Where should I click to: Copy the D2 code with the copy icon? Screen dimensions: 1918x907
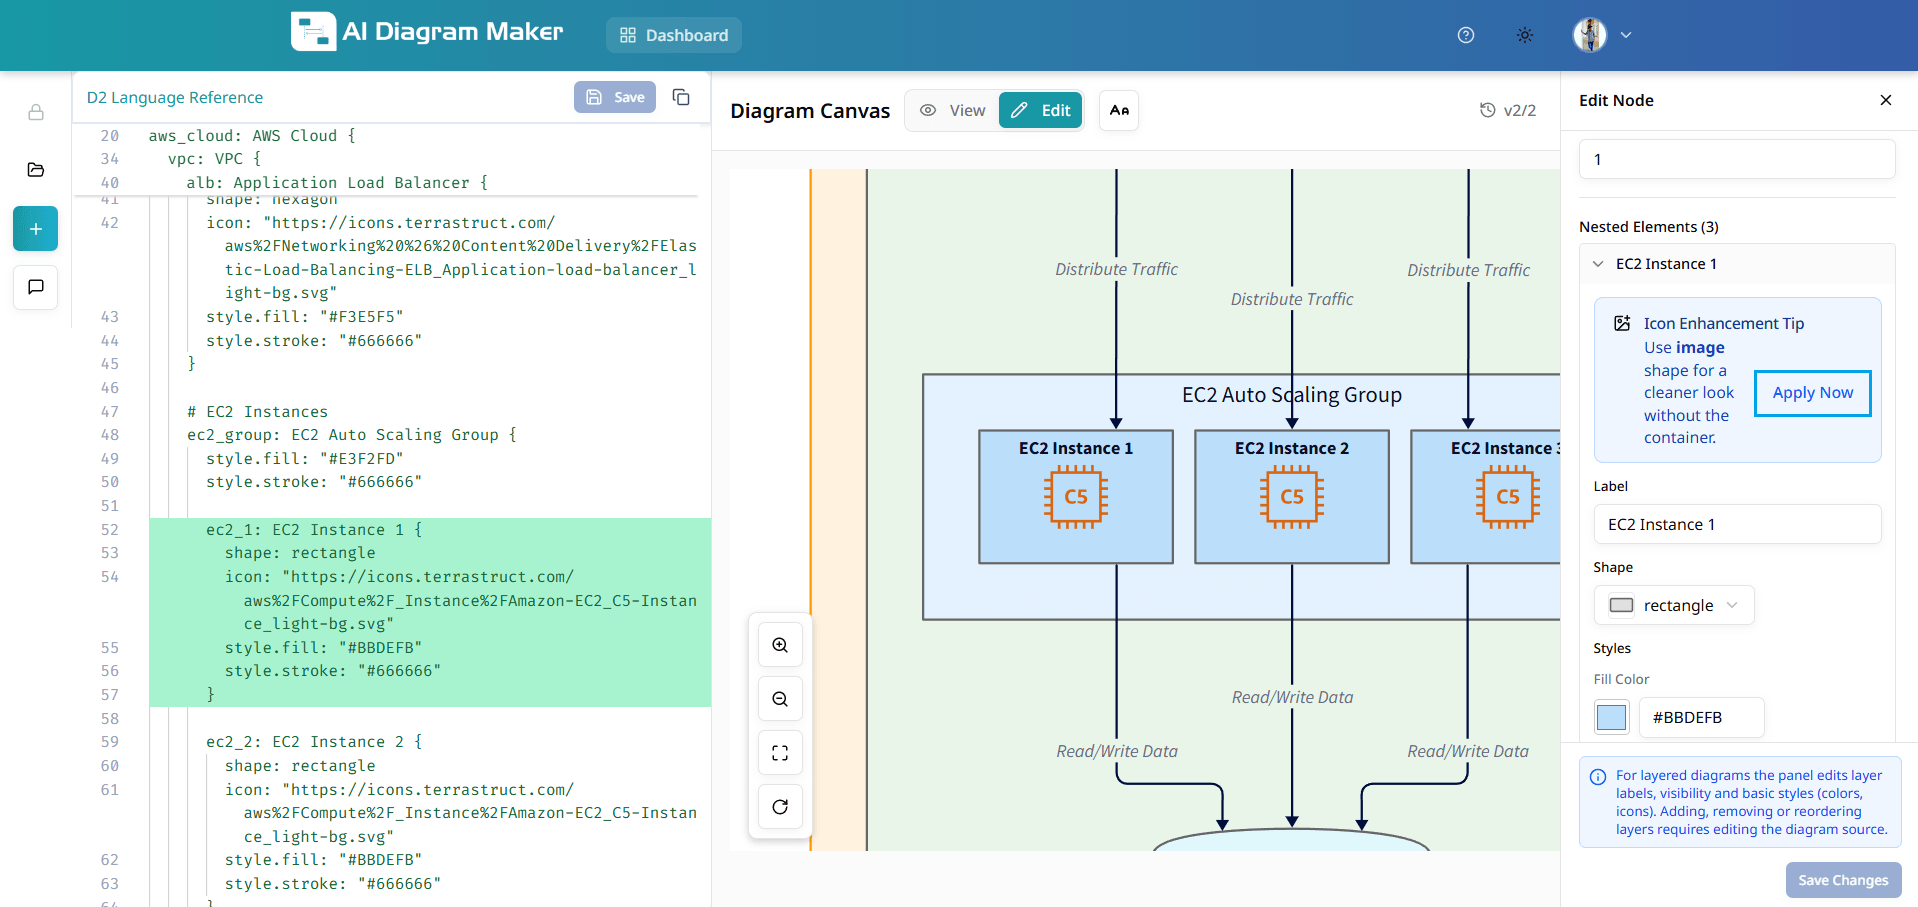[681, 97]
